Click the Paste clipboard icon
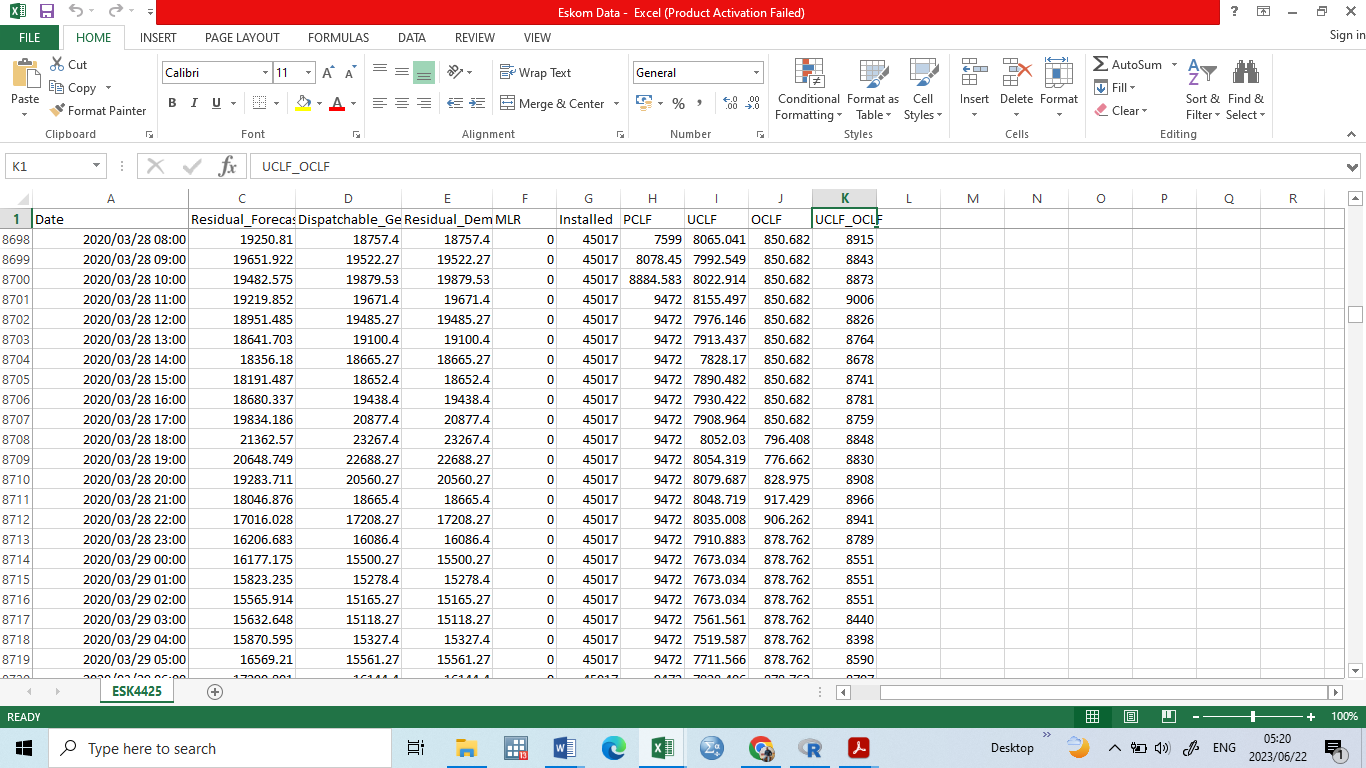The width and height of the screenshot is (1366, 768). coord(25,74)
